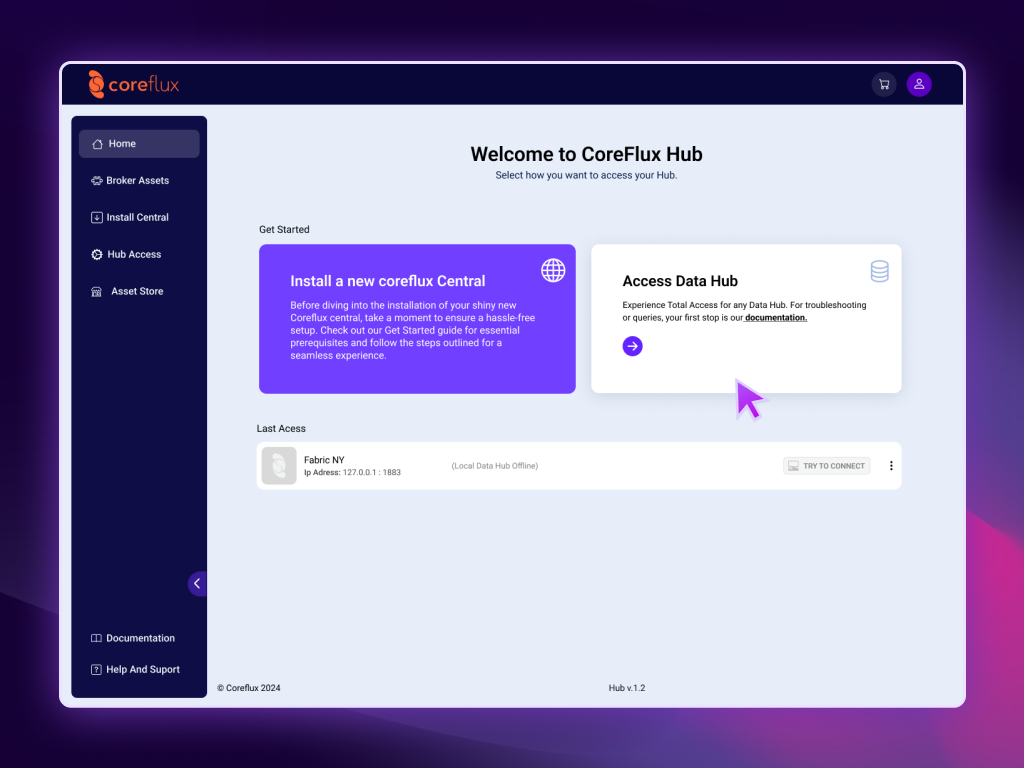Select the Asset Store icon
Viewport: 1024px width, 768px height.
tap(95, 291)
